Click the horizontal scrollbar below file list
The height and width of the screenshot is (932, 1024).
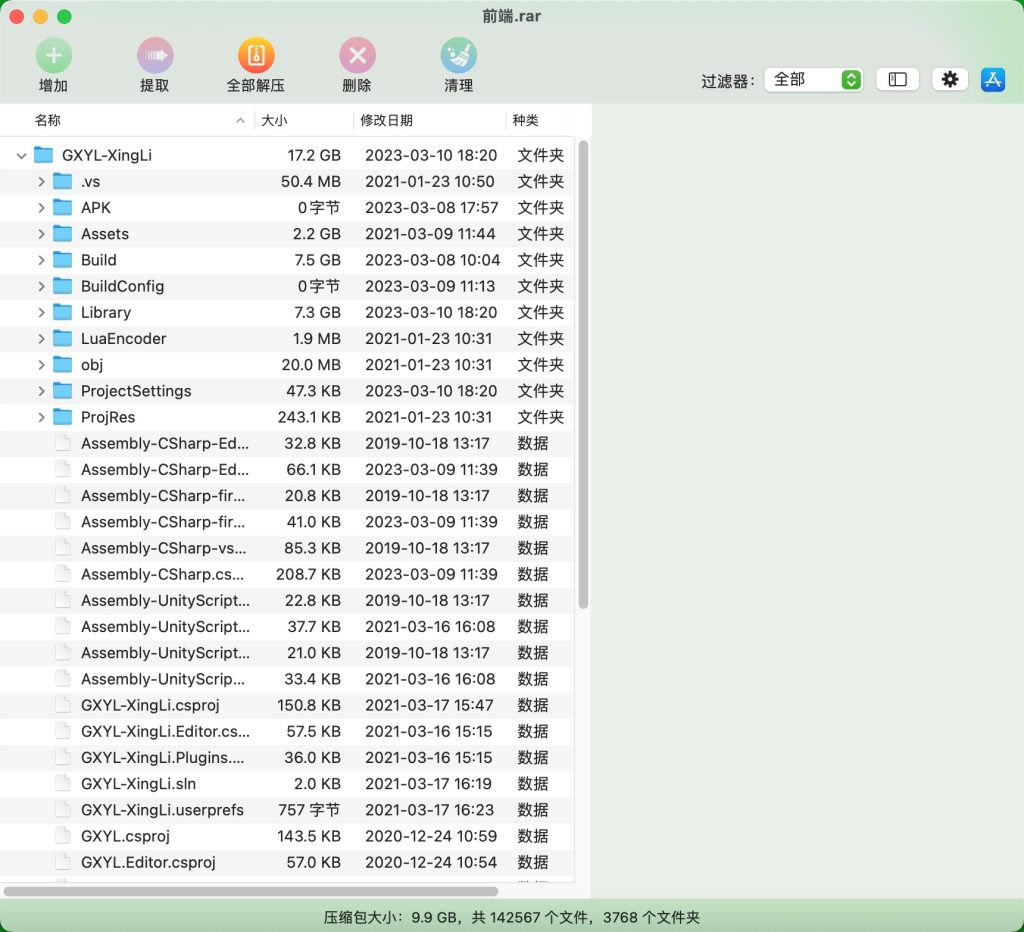tap(250, 890)
